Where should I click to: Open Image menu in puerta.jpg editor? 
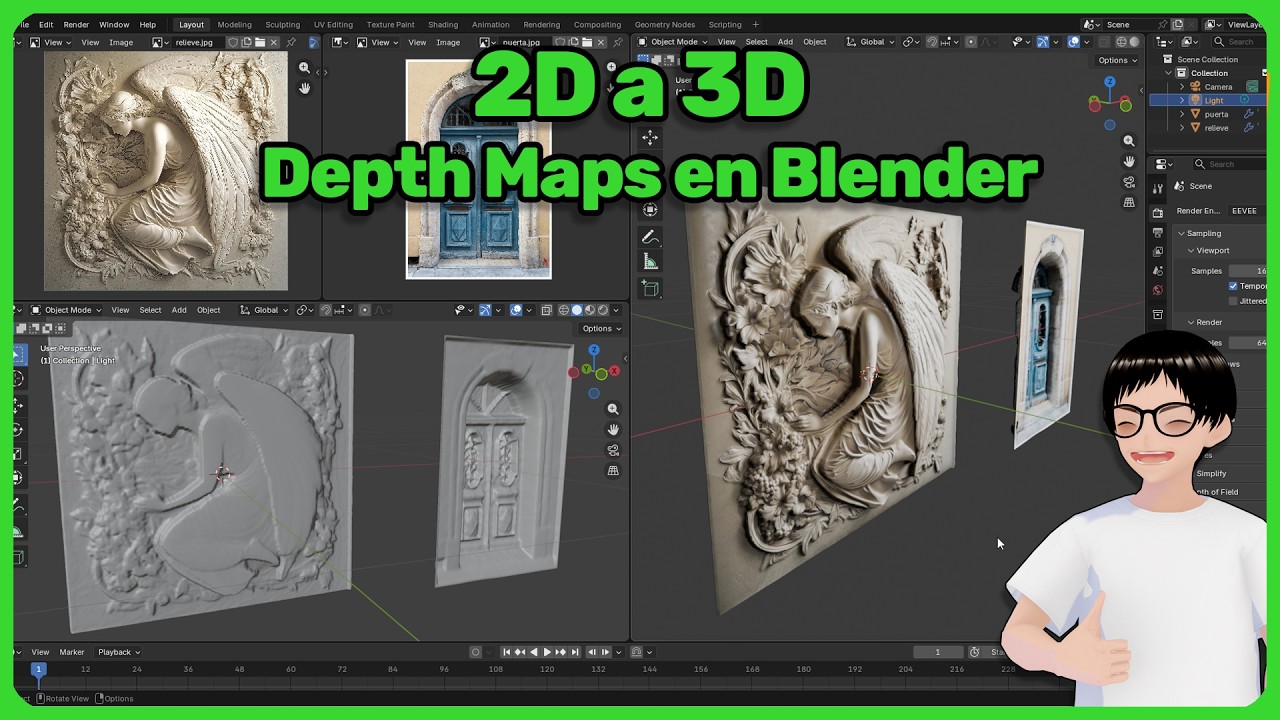pos(448,42)
